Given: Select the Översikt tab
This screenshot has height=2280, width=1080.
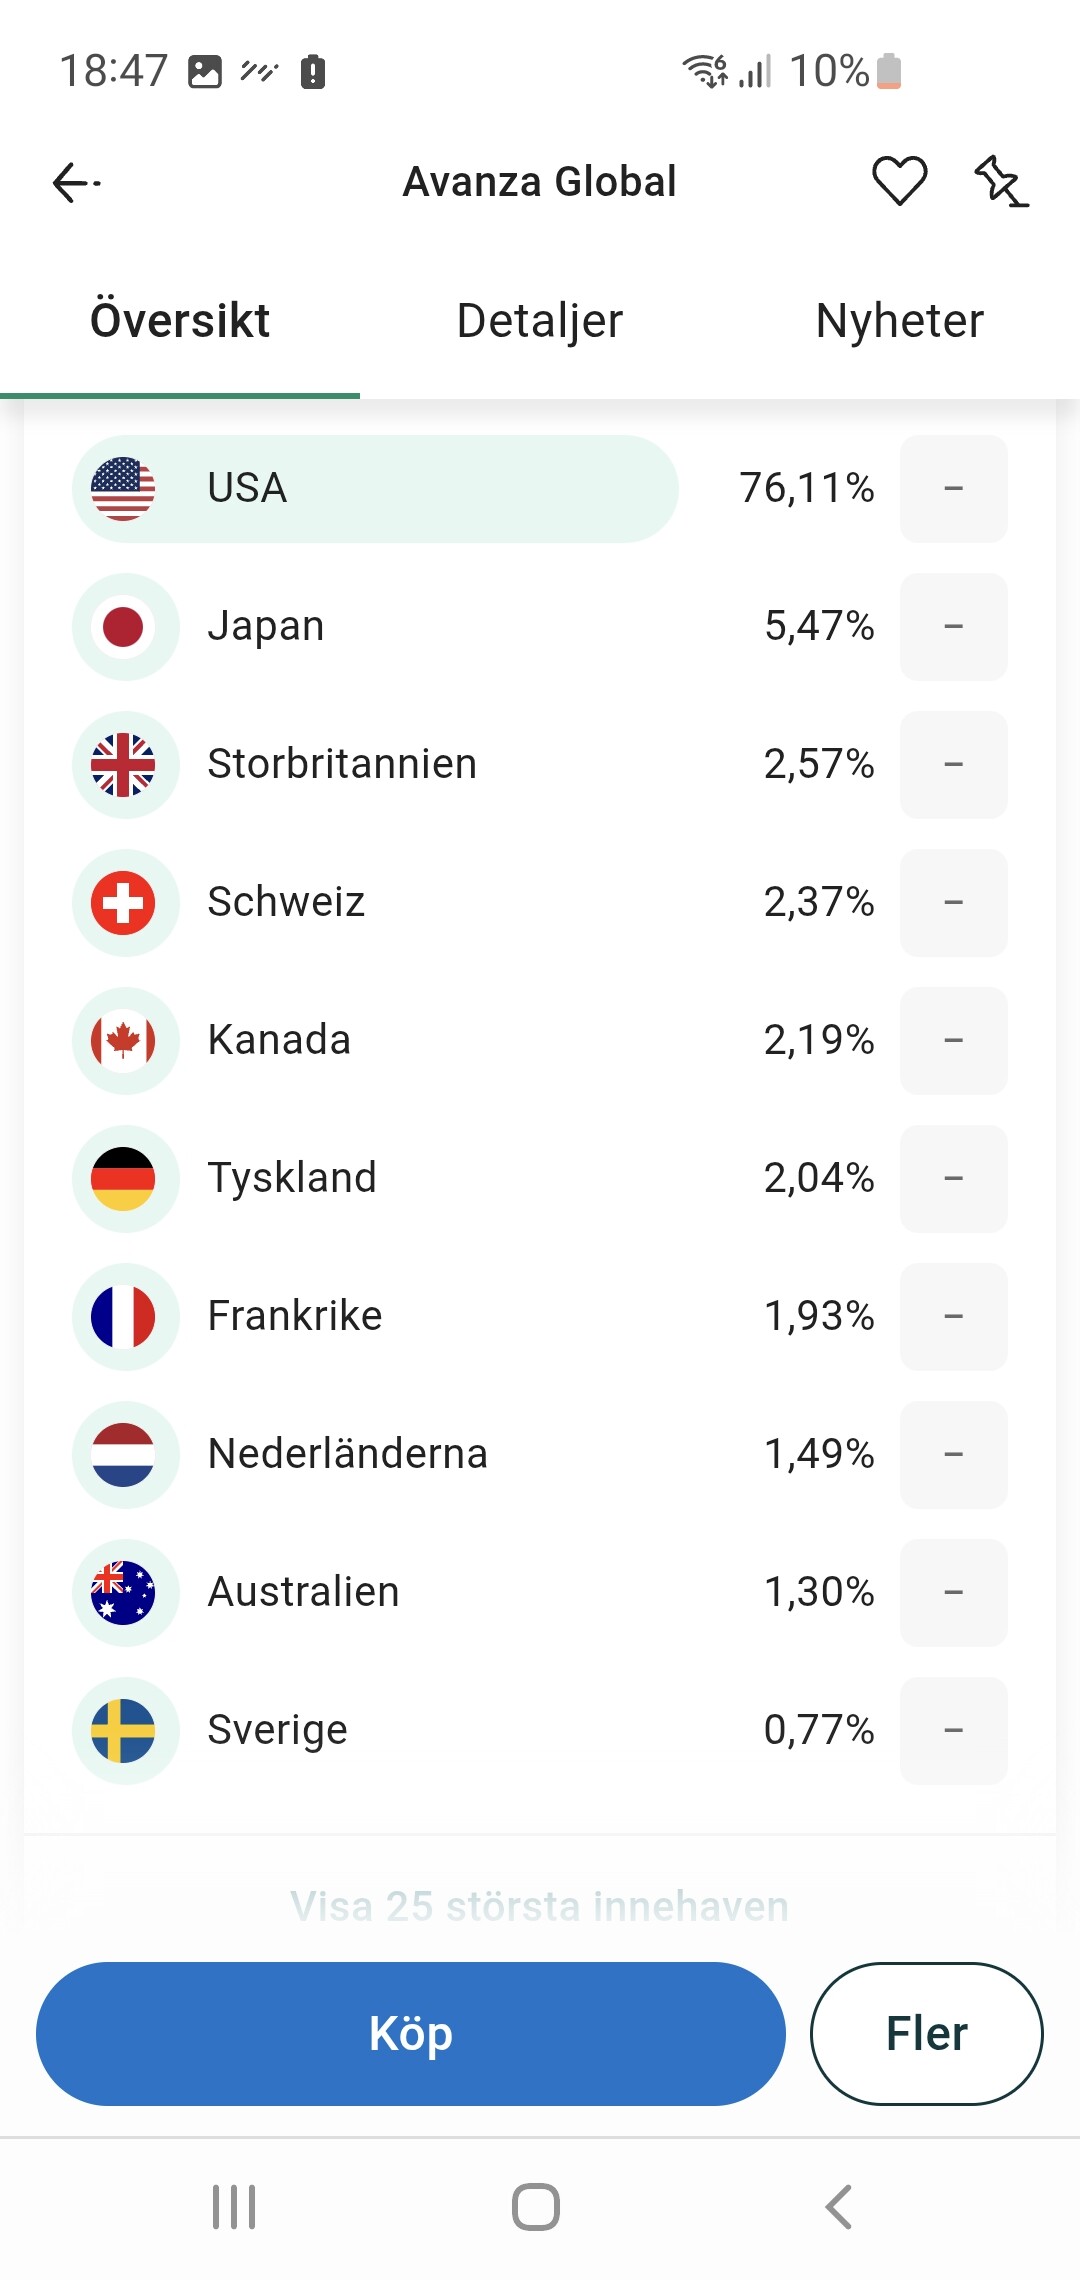Looking at the screenshot, I should click(x=180, y=321).
